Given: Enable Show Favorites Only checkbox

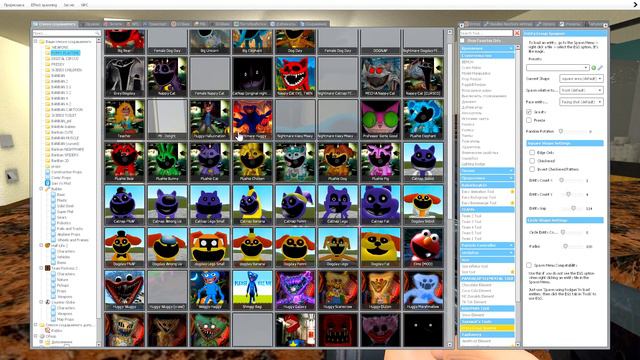Looking at the screenshot, I should tap(462, 41).
